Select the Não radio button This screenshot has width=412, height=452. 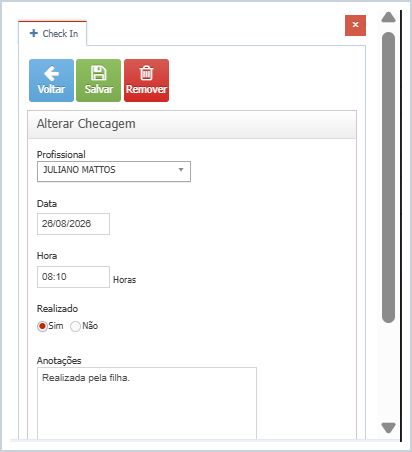[x=75, y=326]
